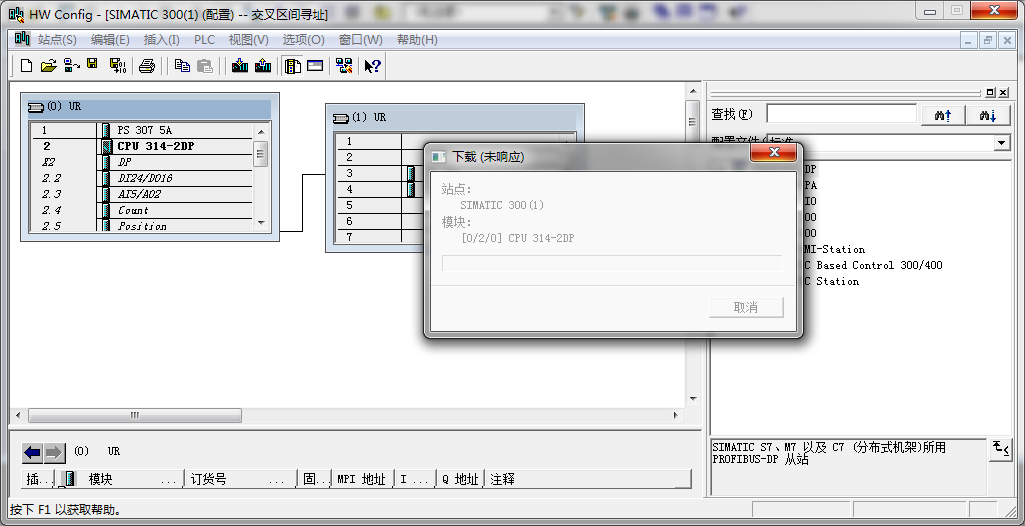Click station view vertical scroll-down arrow

(693, 398)
